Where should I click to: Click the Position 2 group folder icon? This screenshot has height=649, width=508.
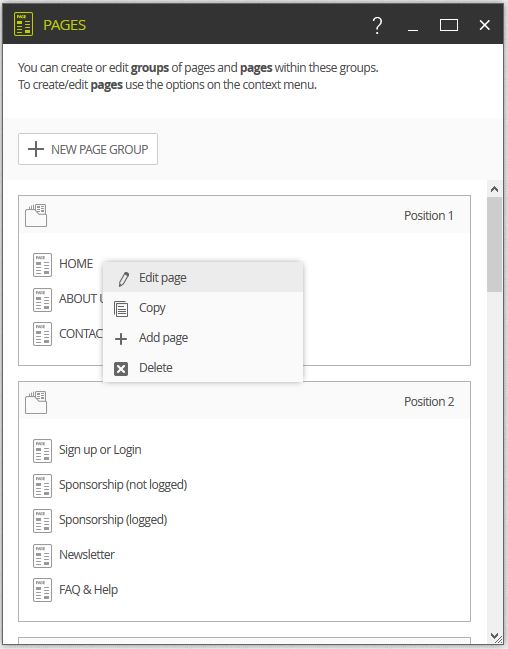36,402
